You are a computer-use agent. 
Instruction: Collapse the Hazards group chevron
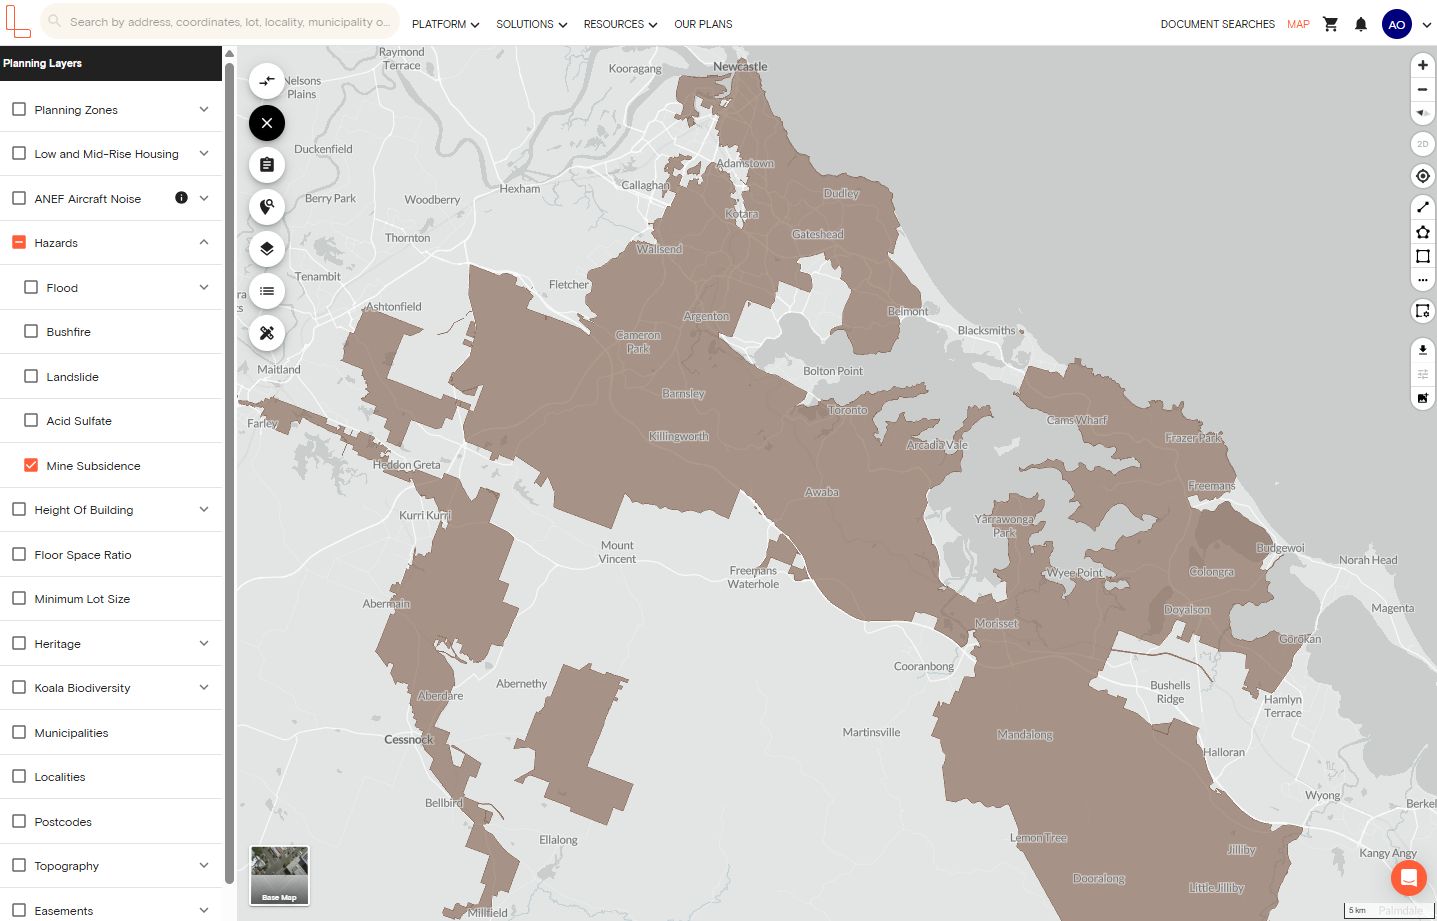[x=204, y=242]
